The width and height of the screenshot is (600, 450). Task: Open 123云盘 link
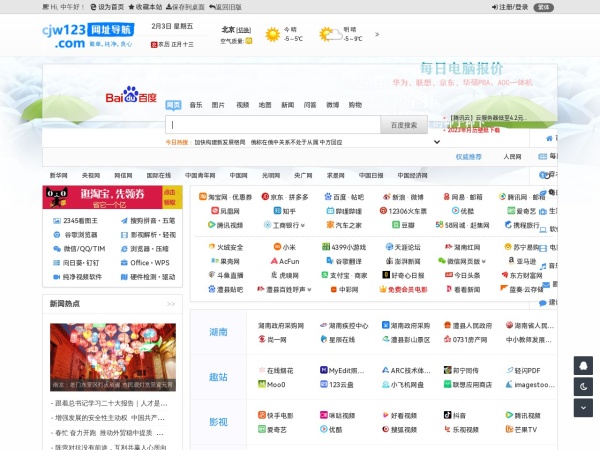[337, 385]
